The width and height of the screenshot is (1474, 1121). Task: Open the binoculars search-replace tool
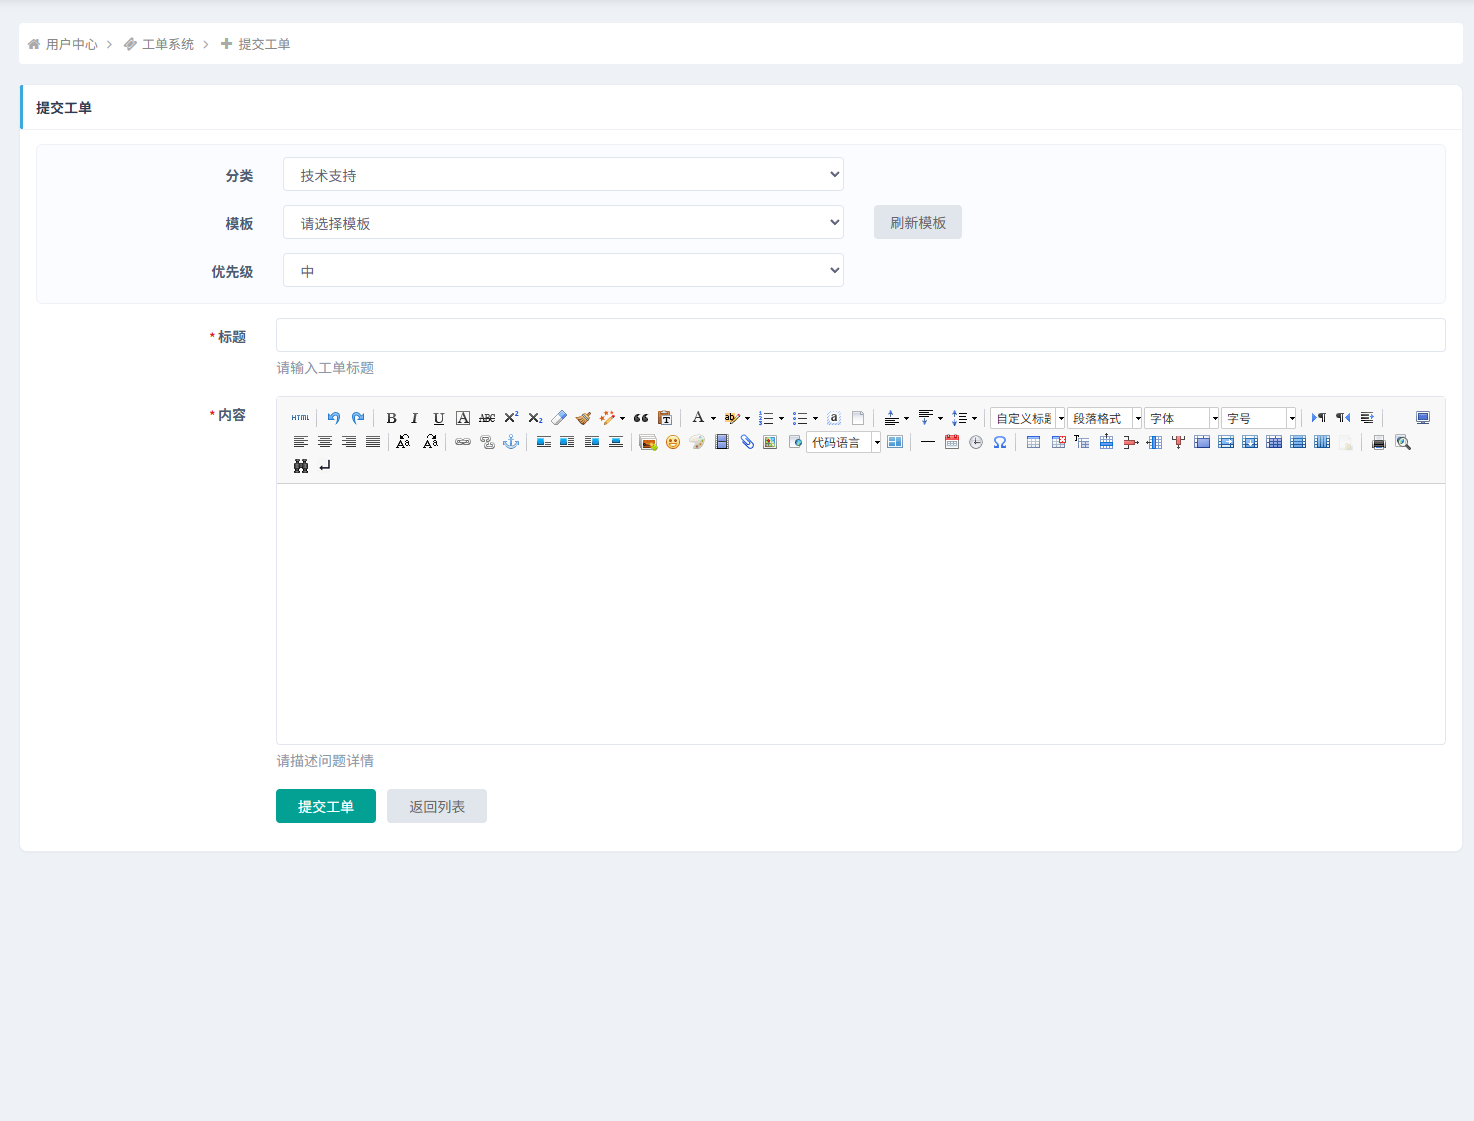coord(301,466)
